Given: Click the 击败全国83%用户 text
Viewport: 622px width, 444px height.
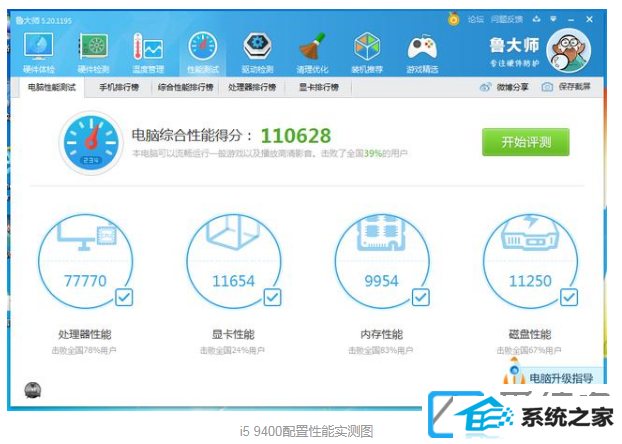Looking at the screenshot, I should pos(380,350).
